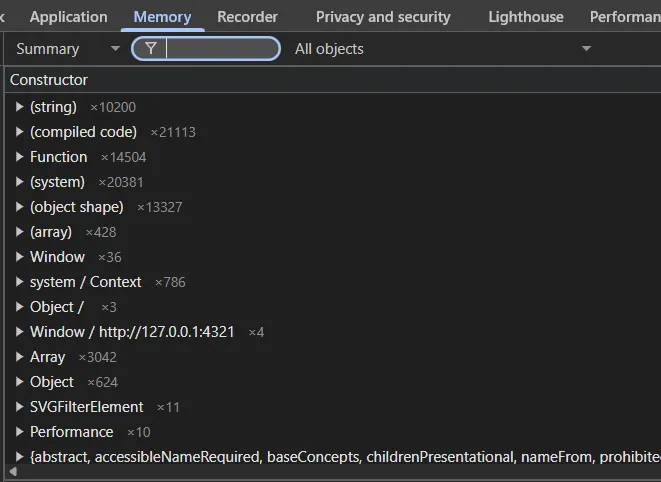The width and height of the screenshot is (661, 482).
Task: Open the Privacy and security tab
Action: 383,17
